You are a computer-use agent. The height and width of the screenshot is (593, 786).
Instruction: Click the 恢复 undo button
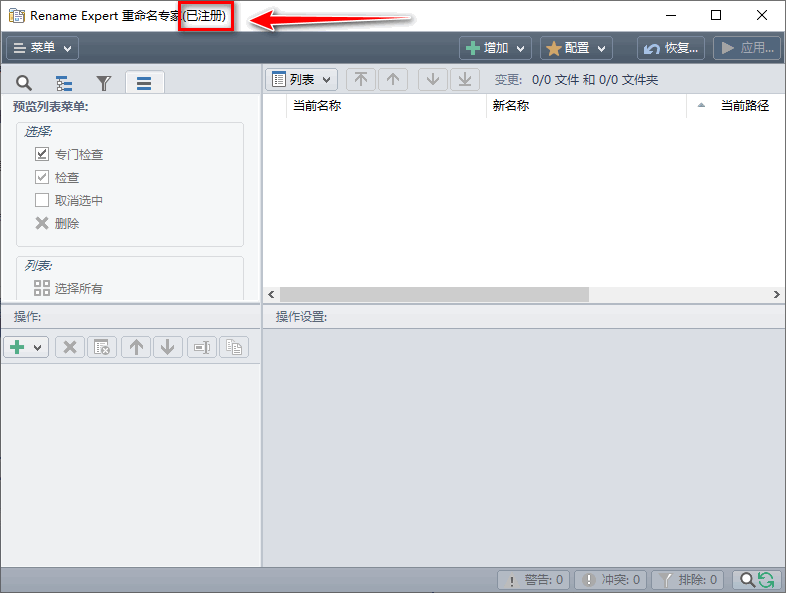(x=671, y=48)
